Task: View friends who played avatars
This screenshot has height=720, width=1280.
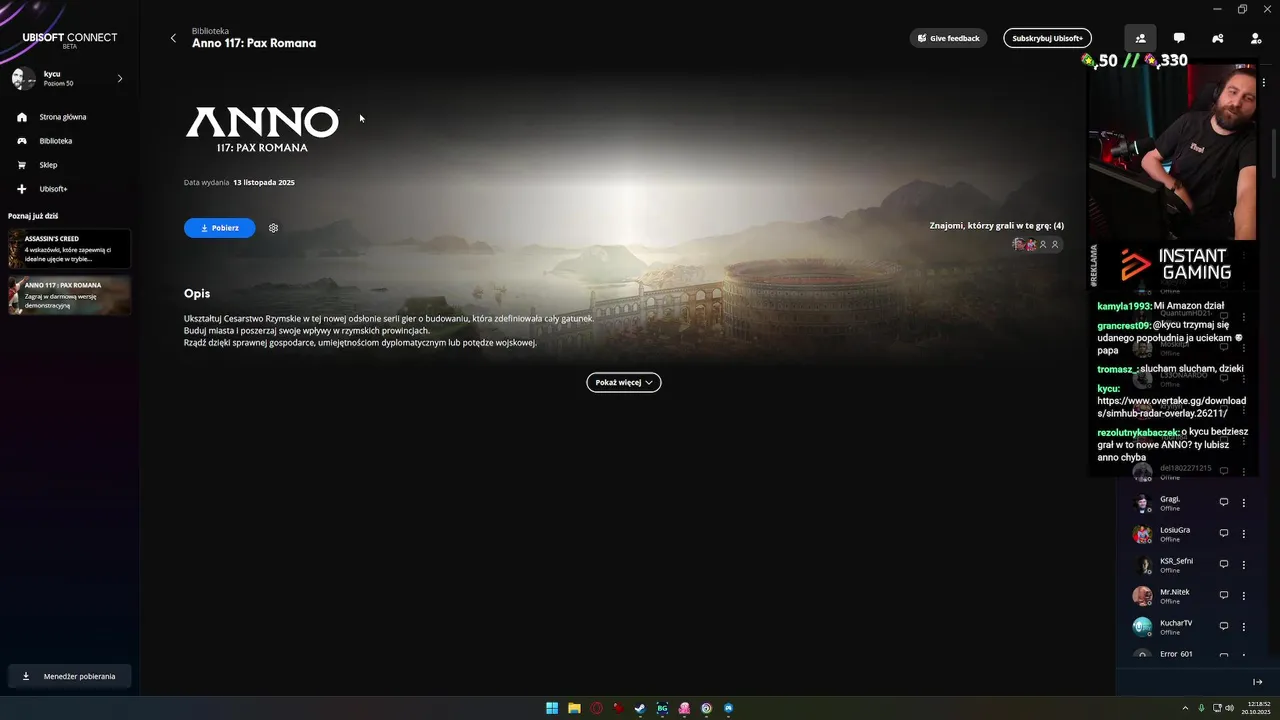Action: click(x=1036, y=244)
